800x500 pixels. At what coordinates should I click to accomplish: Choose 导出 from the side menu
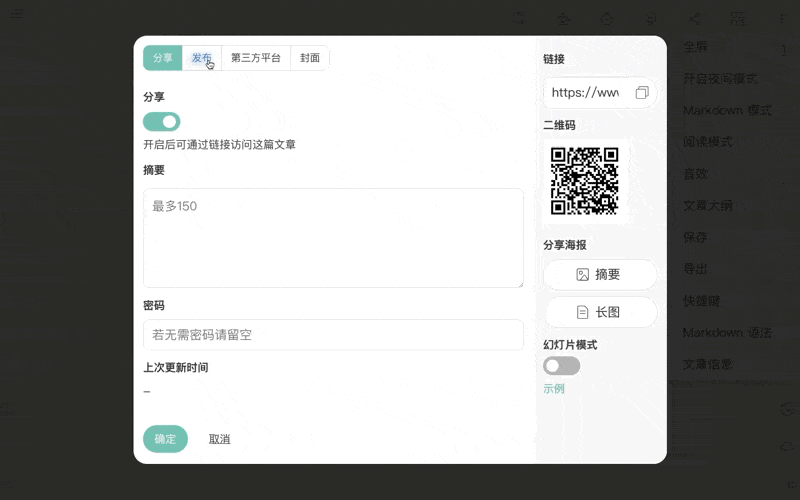[695, 269]
